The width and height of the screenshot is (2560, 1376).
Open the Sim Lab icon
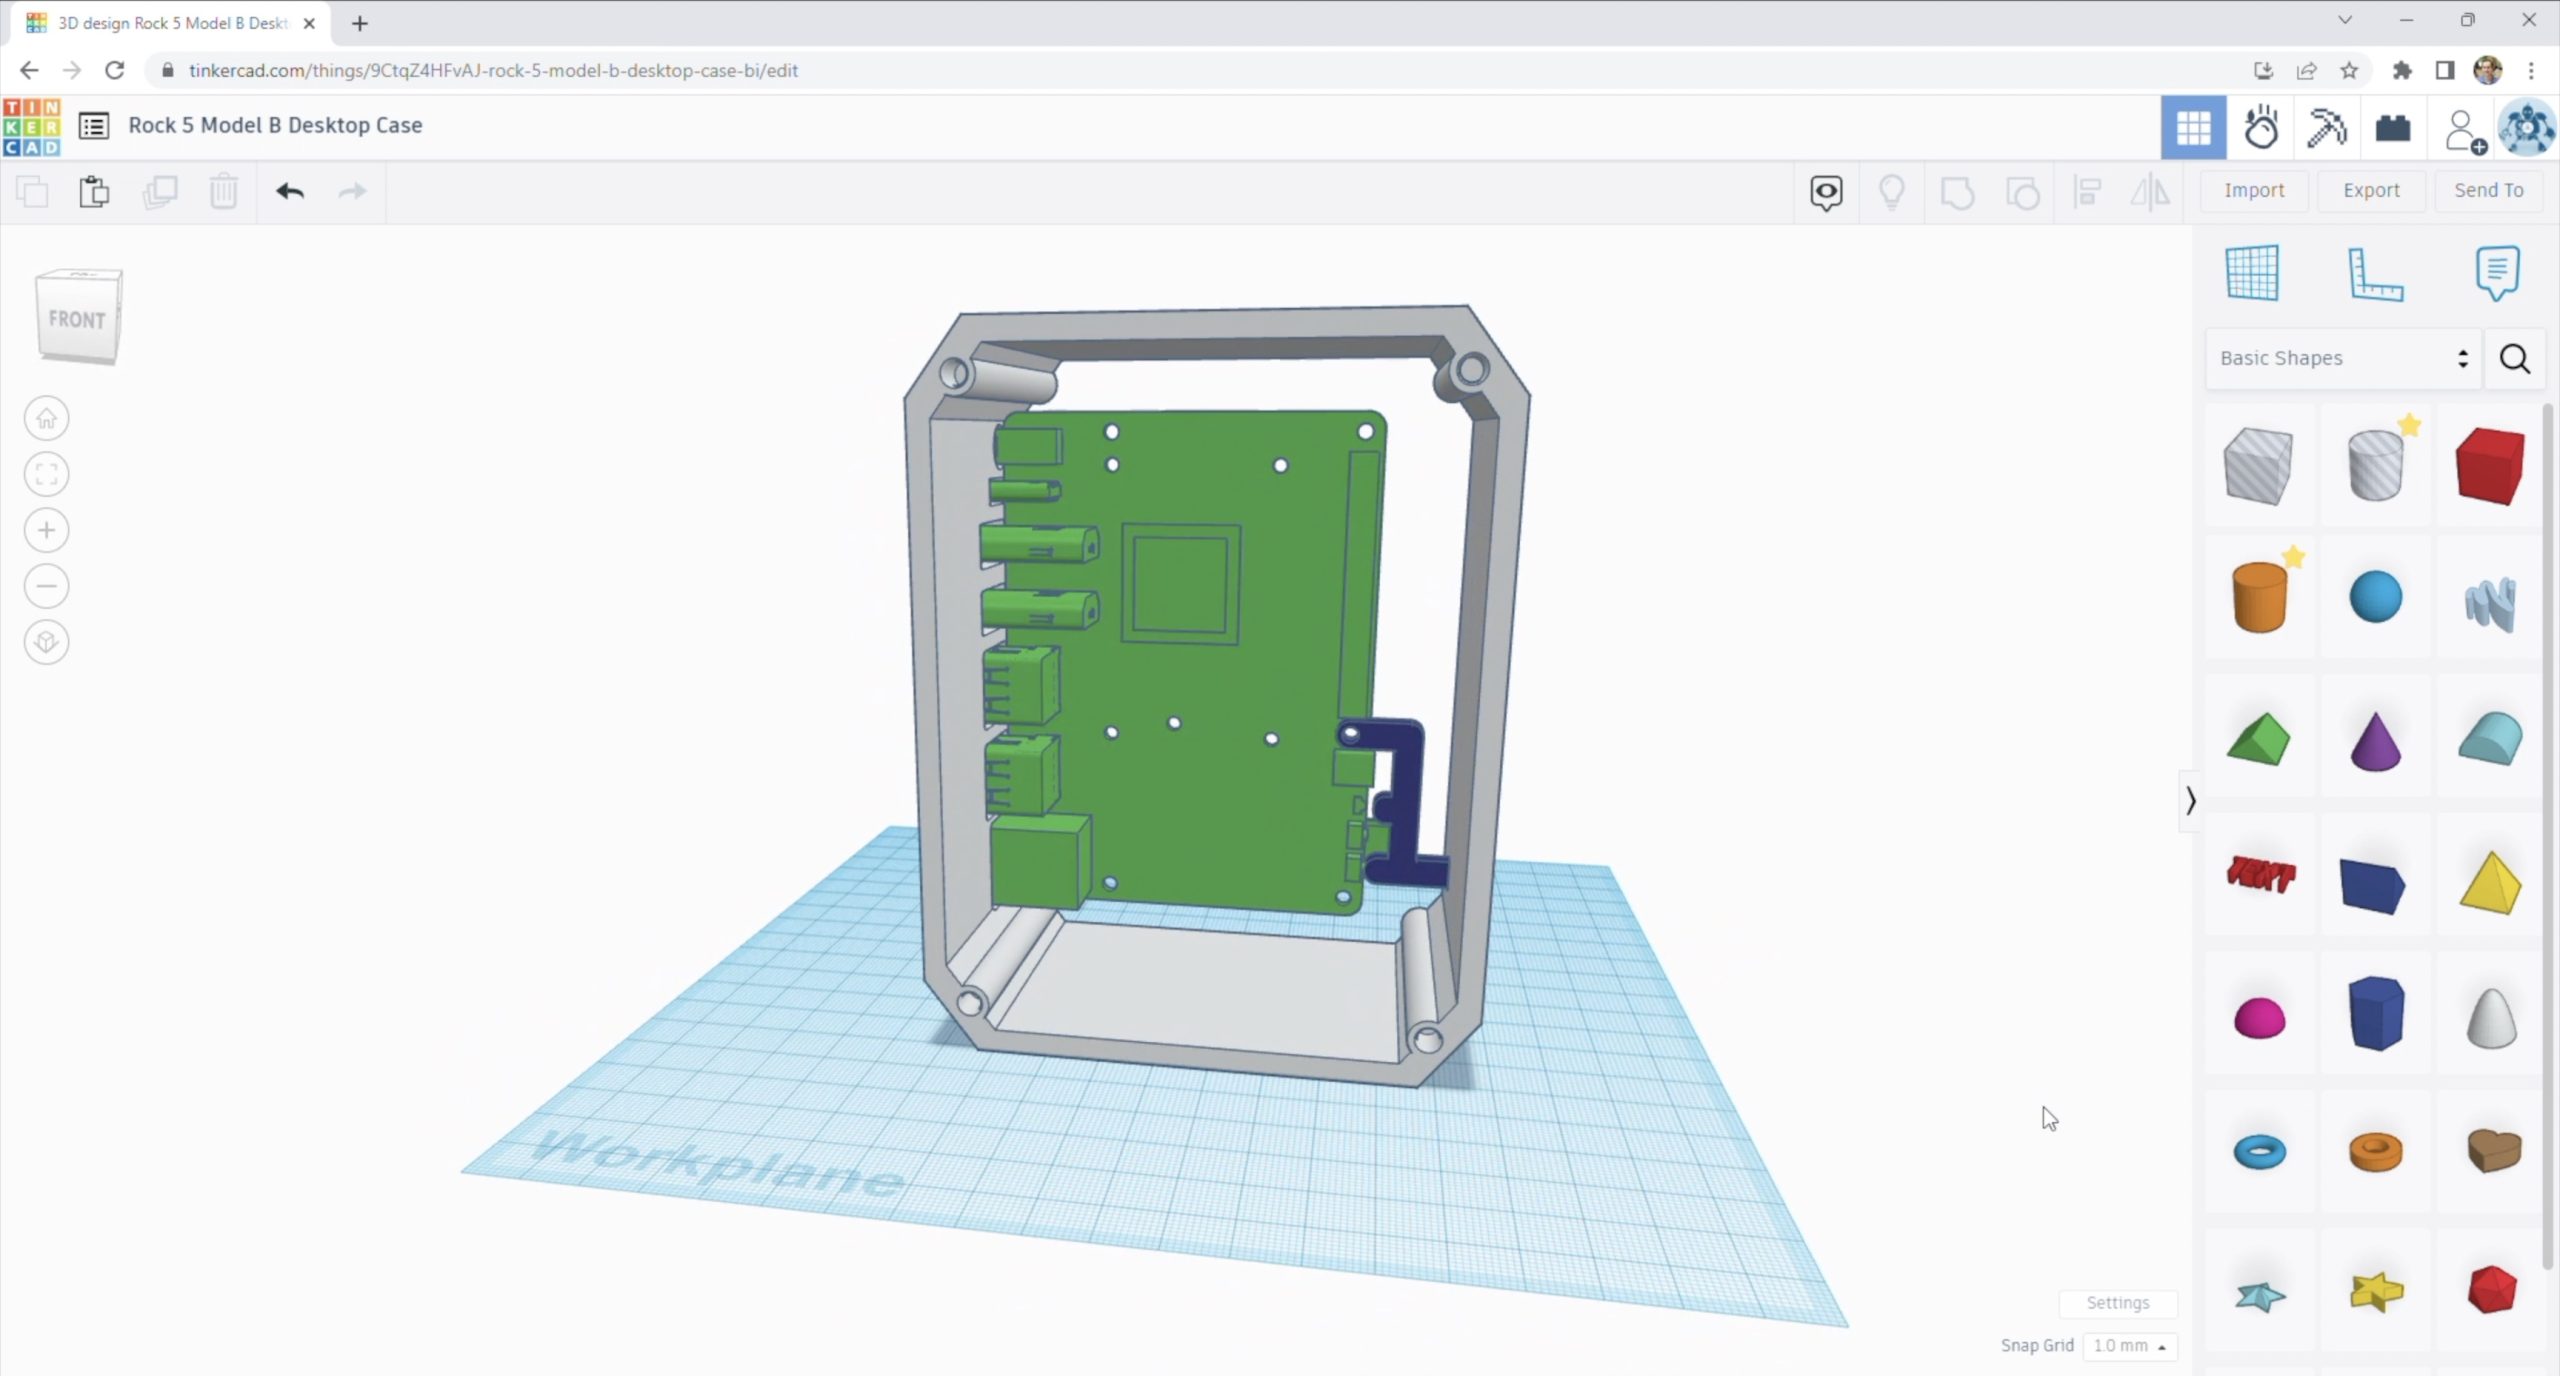(2261, 128)
